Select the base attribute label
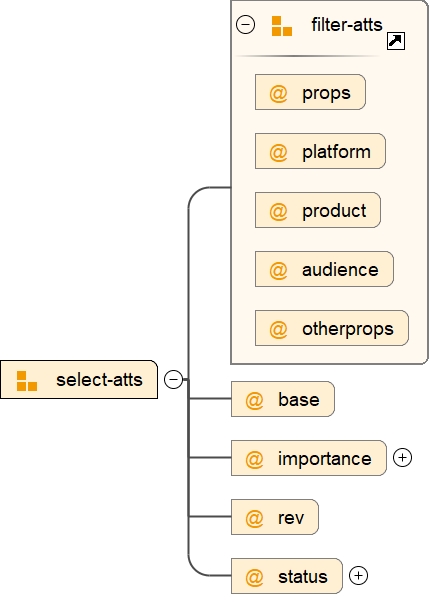Screen dimensions: 430x602 (x=299, y=400)
